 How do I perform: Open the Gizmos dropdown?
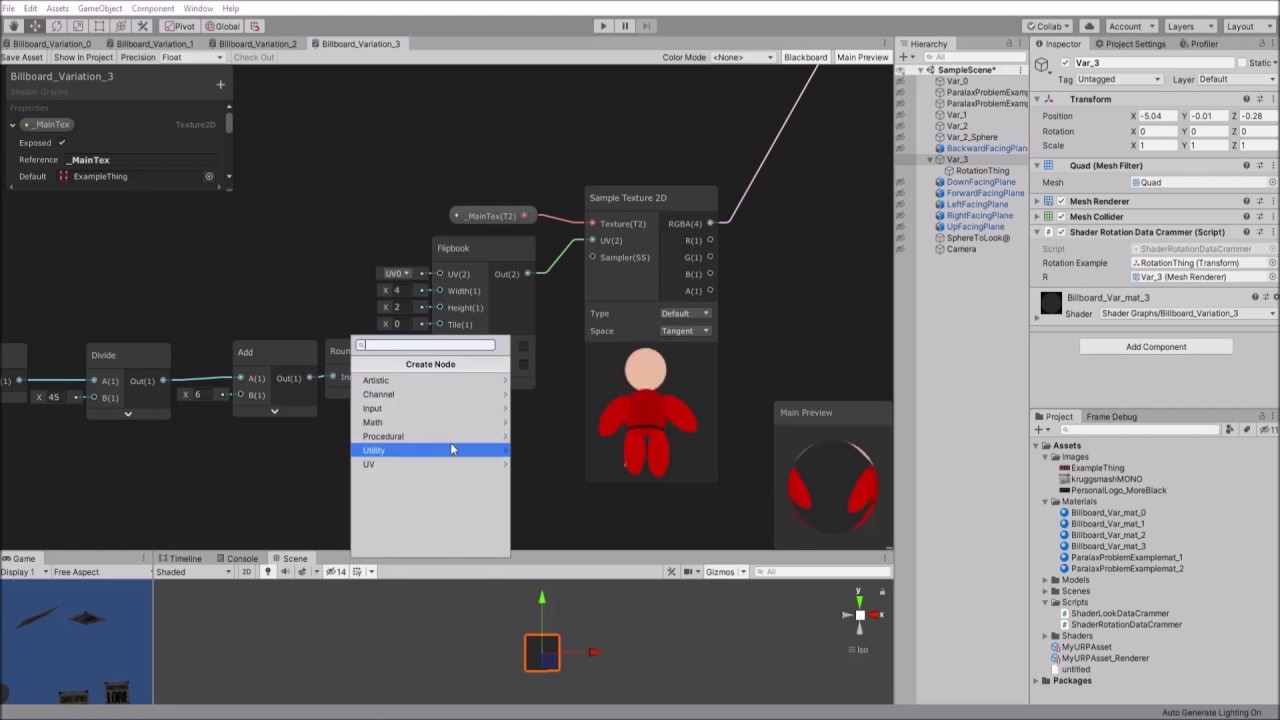coord(725,572)
